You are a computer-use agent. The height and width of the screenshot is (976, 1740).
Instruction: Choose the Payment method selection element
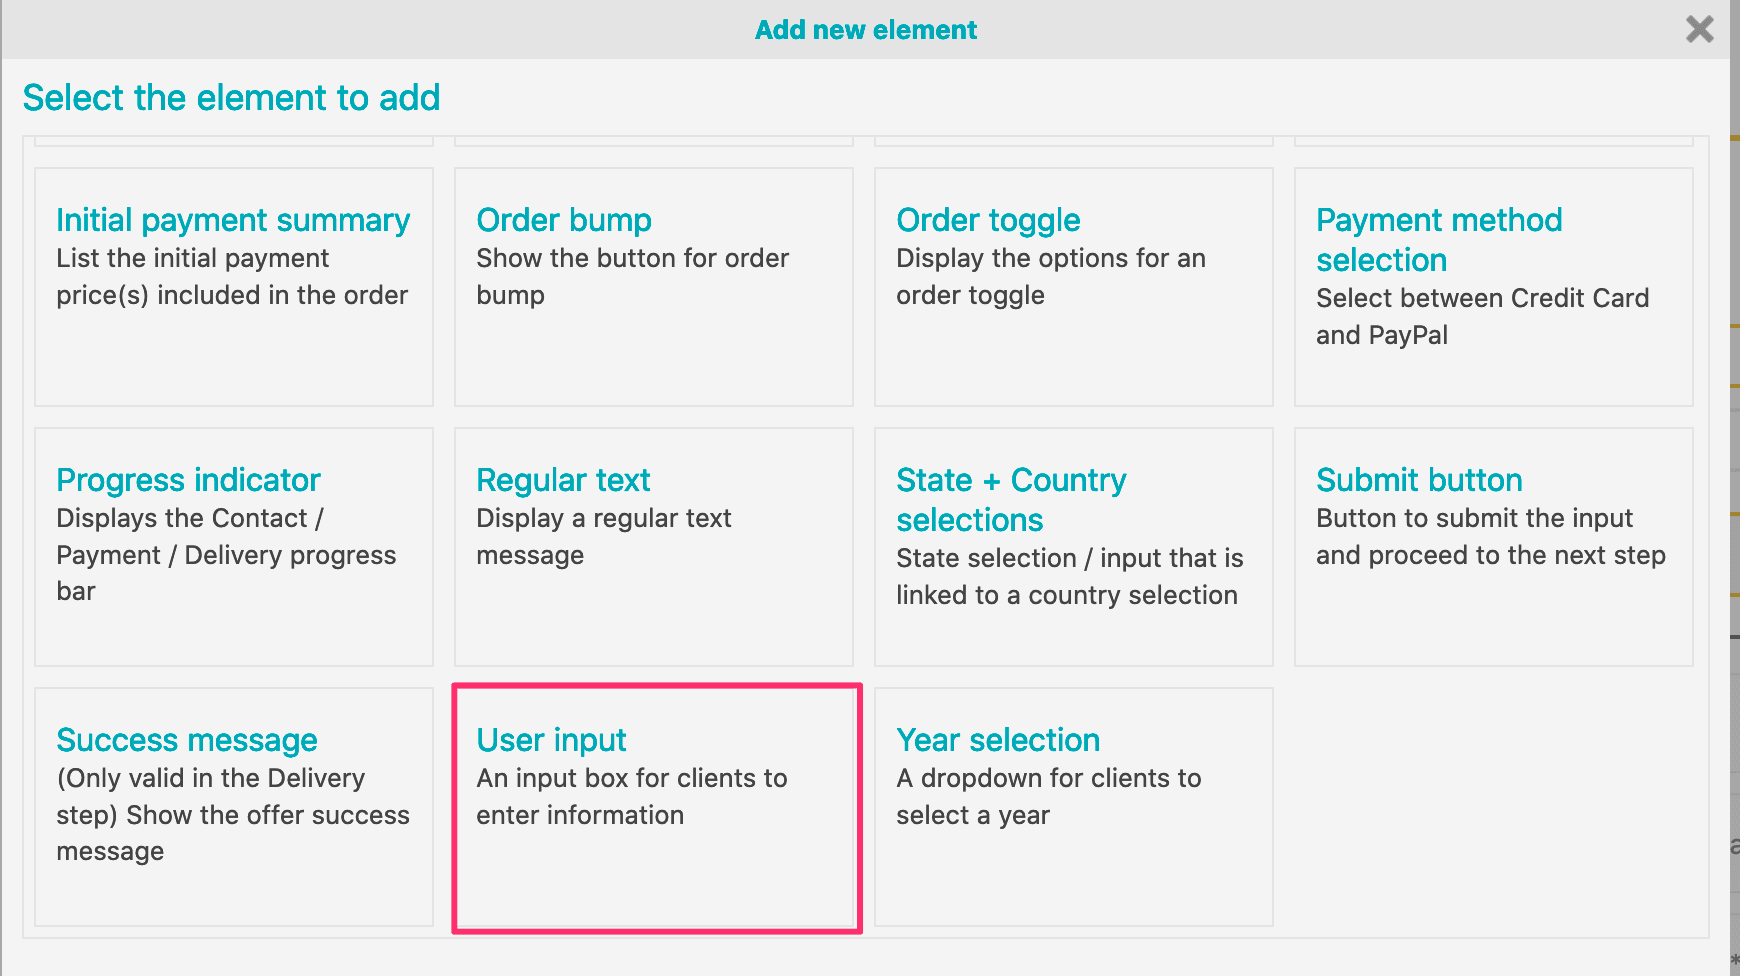point(1491,287)
